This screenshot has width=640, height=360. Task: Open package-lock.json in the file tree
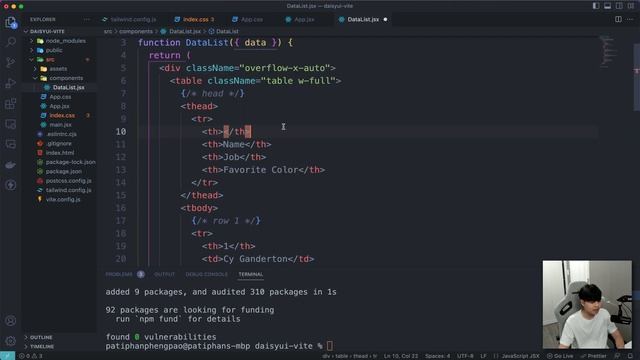pos(70,162)
